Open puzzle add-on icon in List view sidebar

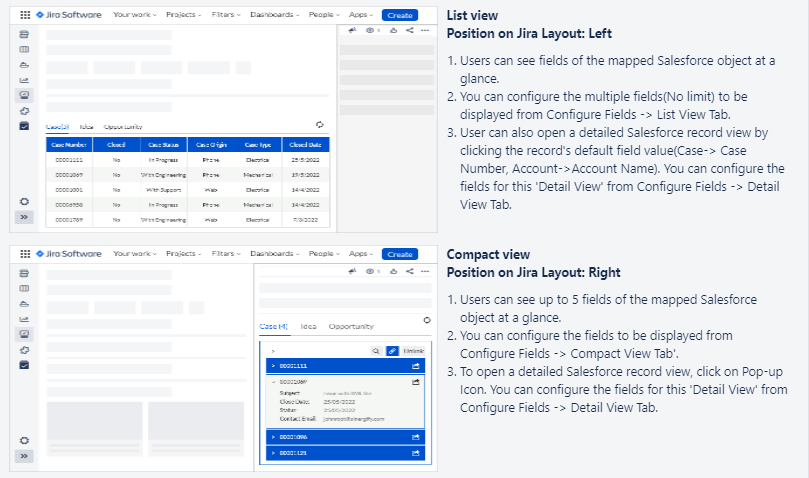click(24, 111)
